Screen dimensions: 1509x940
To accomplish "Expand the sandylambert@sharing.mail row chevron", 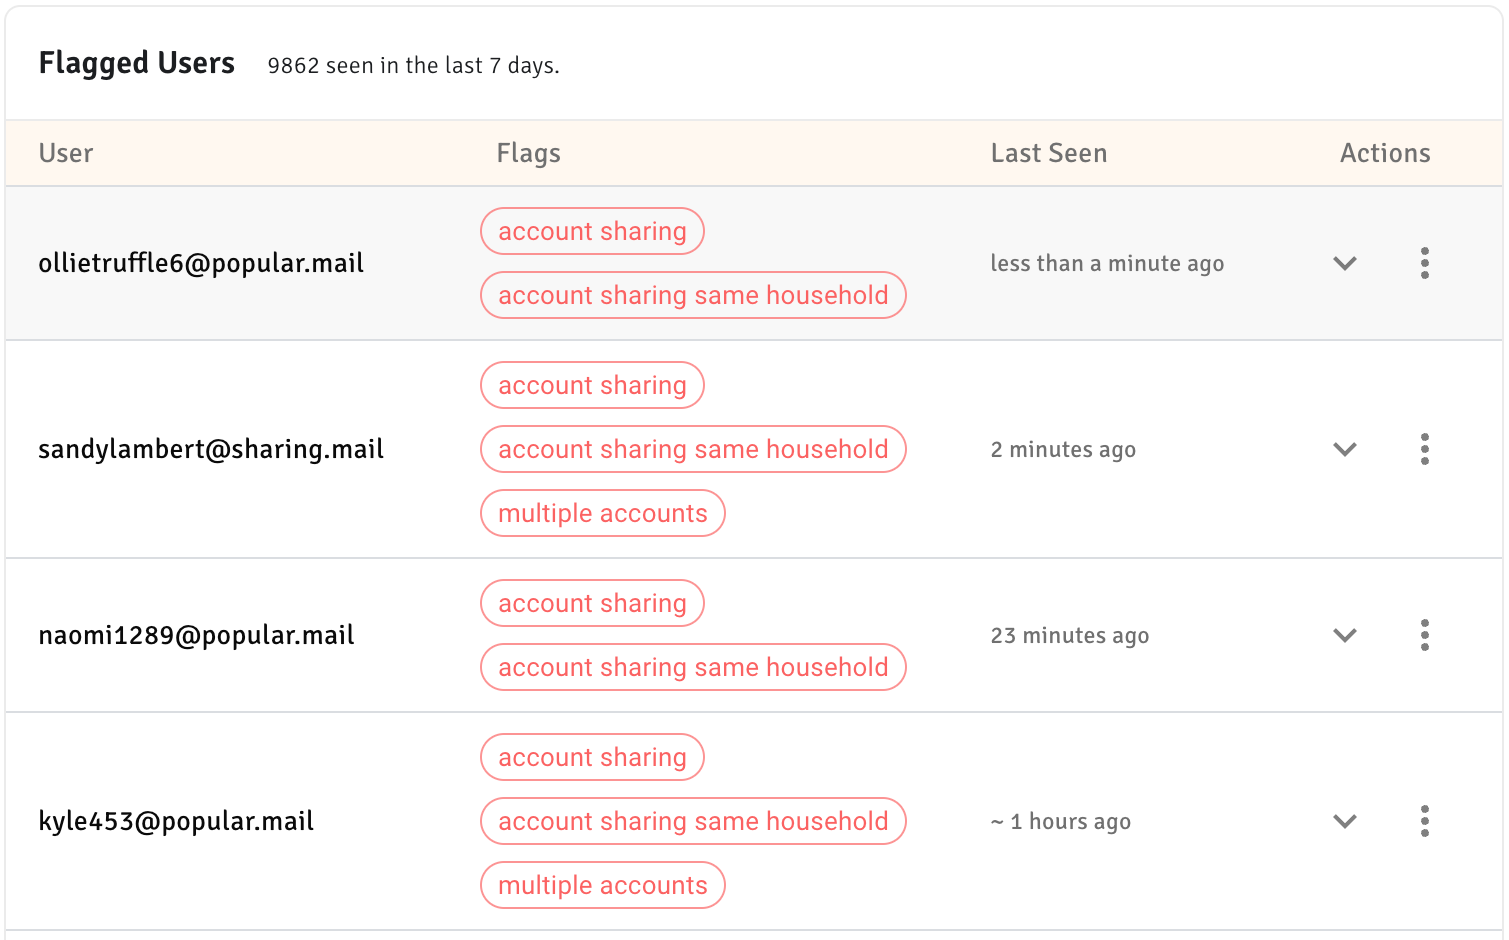I will 1345,449.
